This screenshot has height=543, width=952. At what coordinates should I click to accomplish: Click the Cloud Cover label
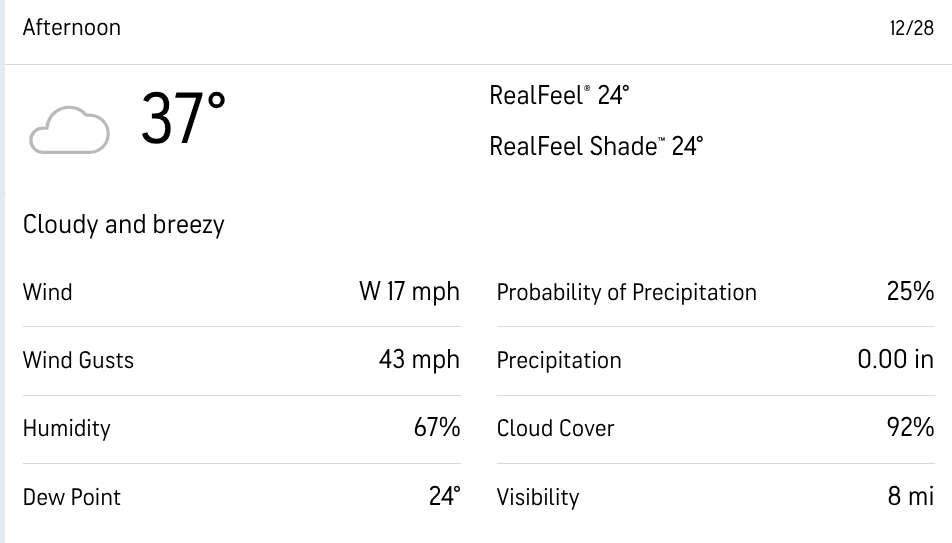556,428
